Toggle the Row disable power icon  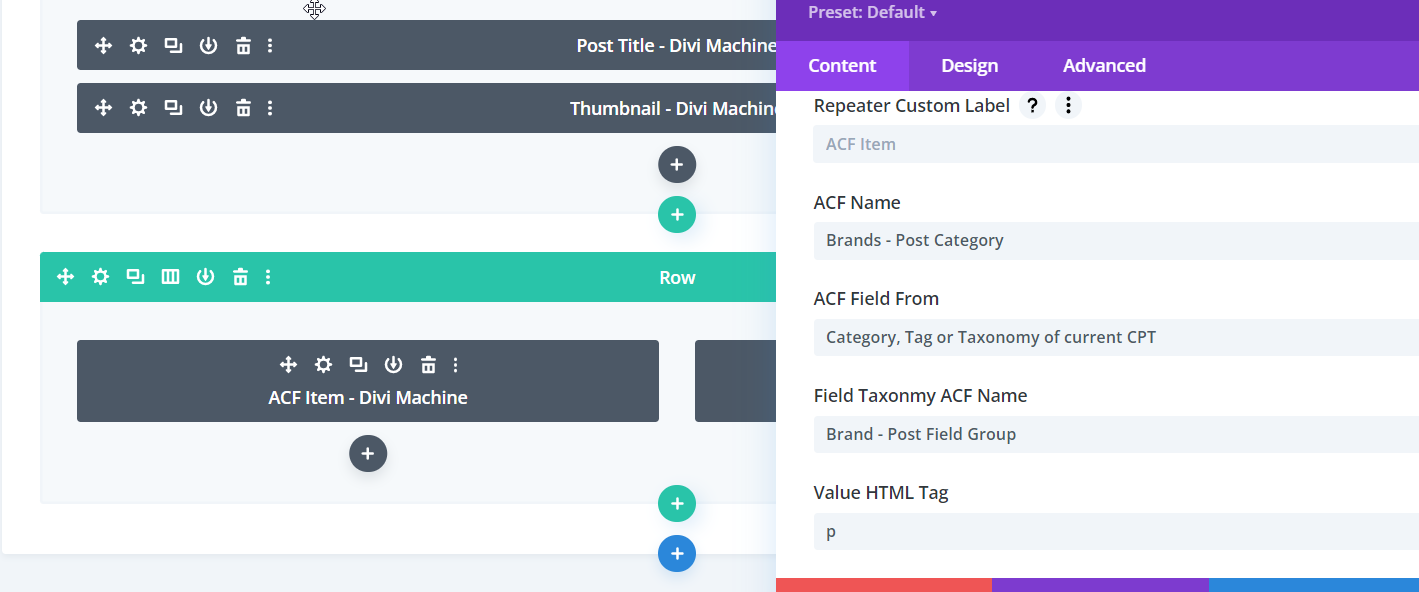tap(205, 277)
